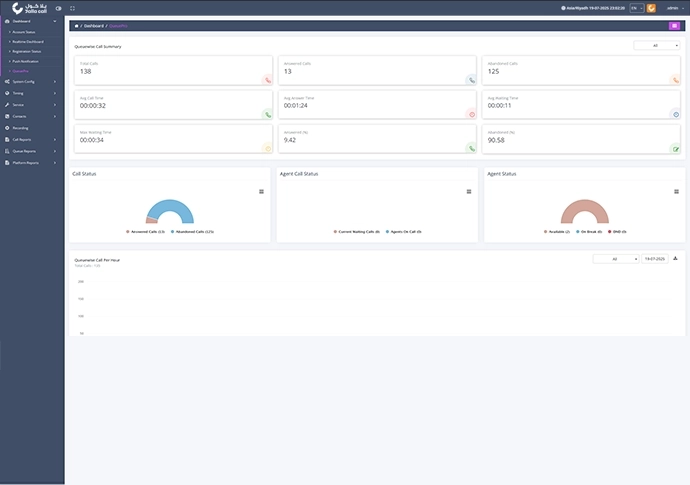Open the queue filter dropdown in Call Summary
The width and height of the screenshot is (690, 485).
[x=656, y=45]
